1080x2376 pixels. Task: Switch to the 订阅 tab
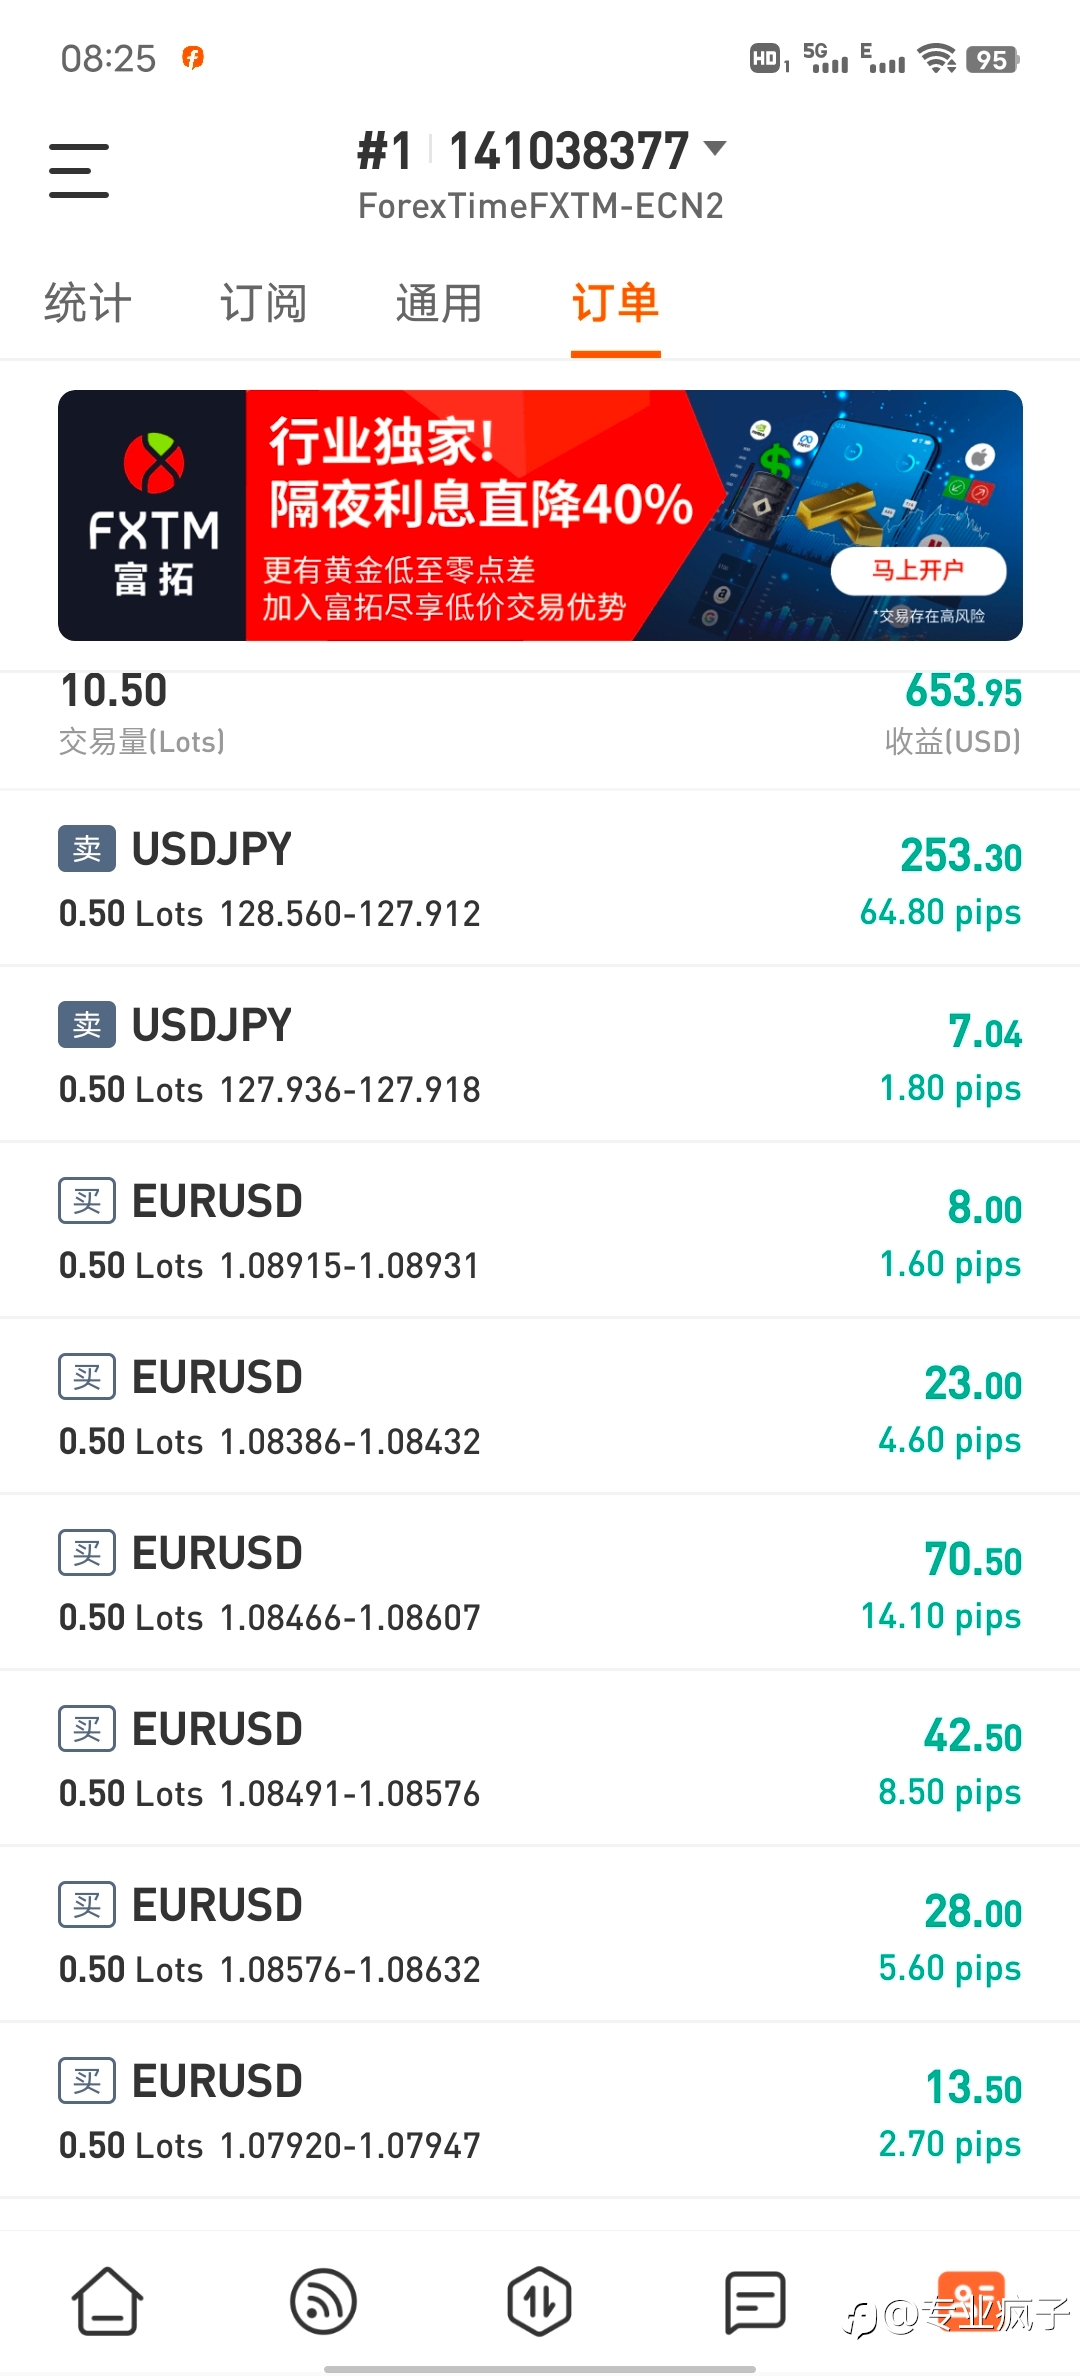tap(263, 303)
